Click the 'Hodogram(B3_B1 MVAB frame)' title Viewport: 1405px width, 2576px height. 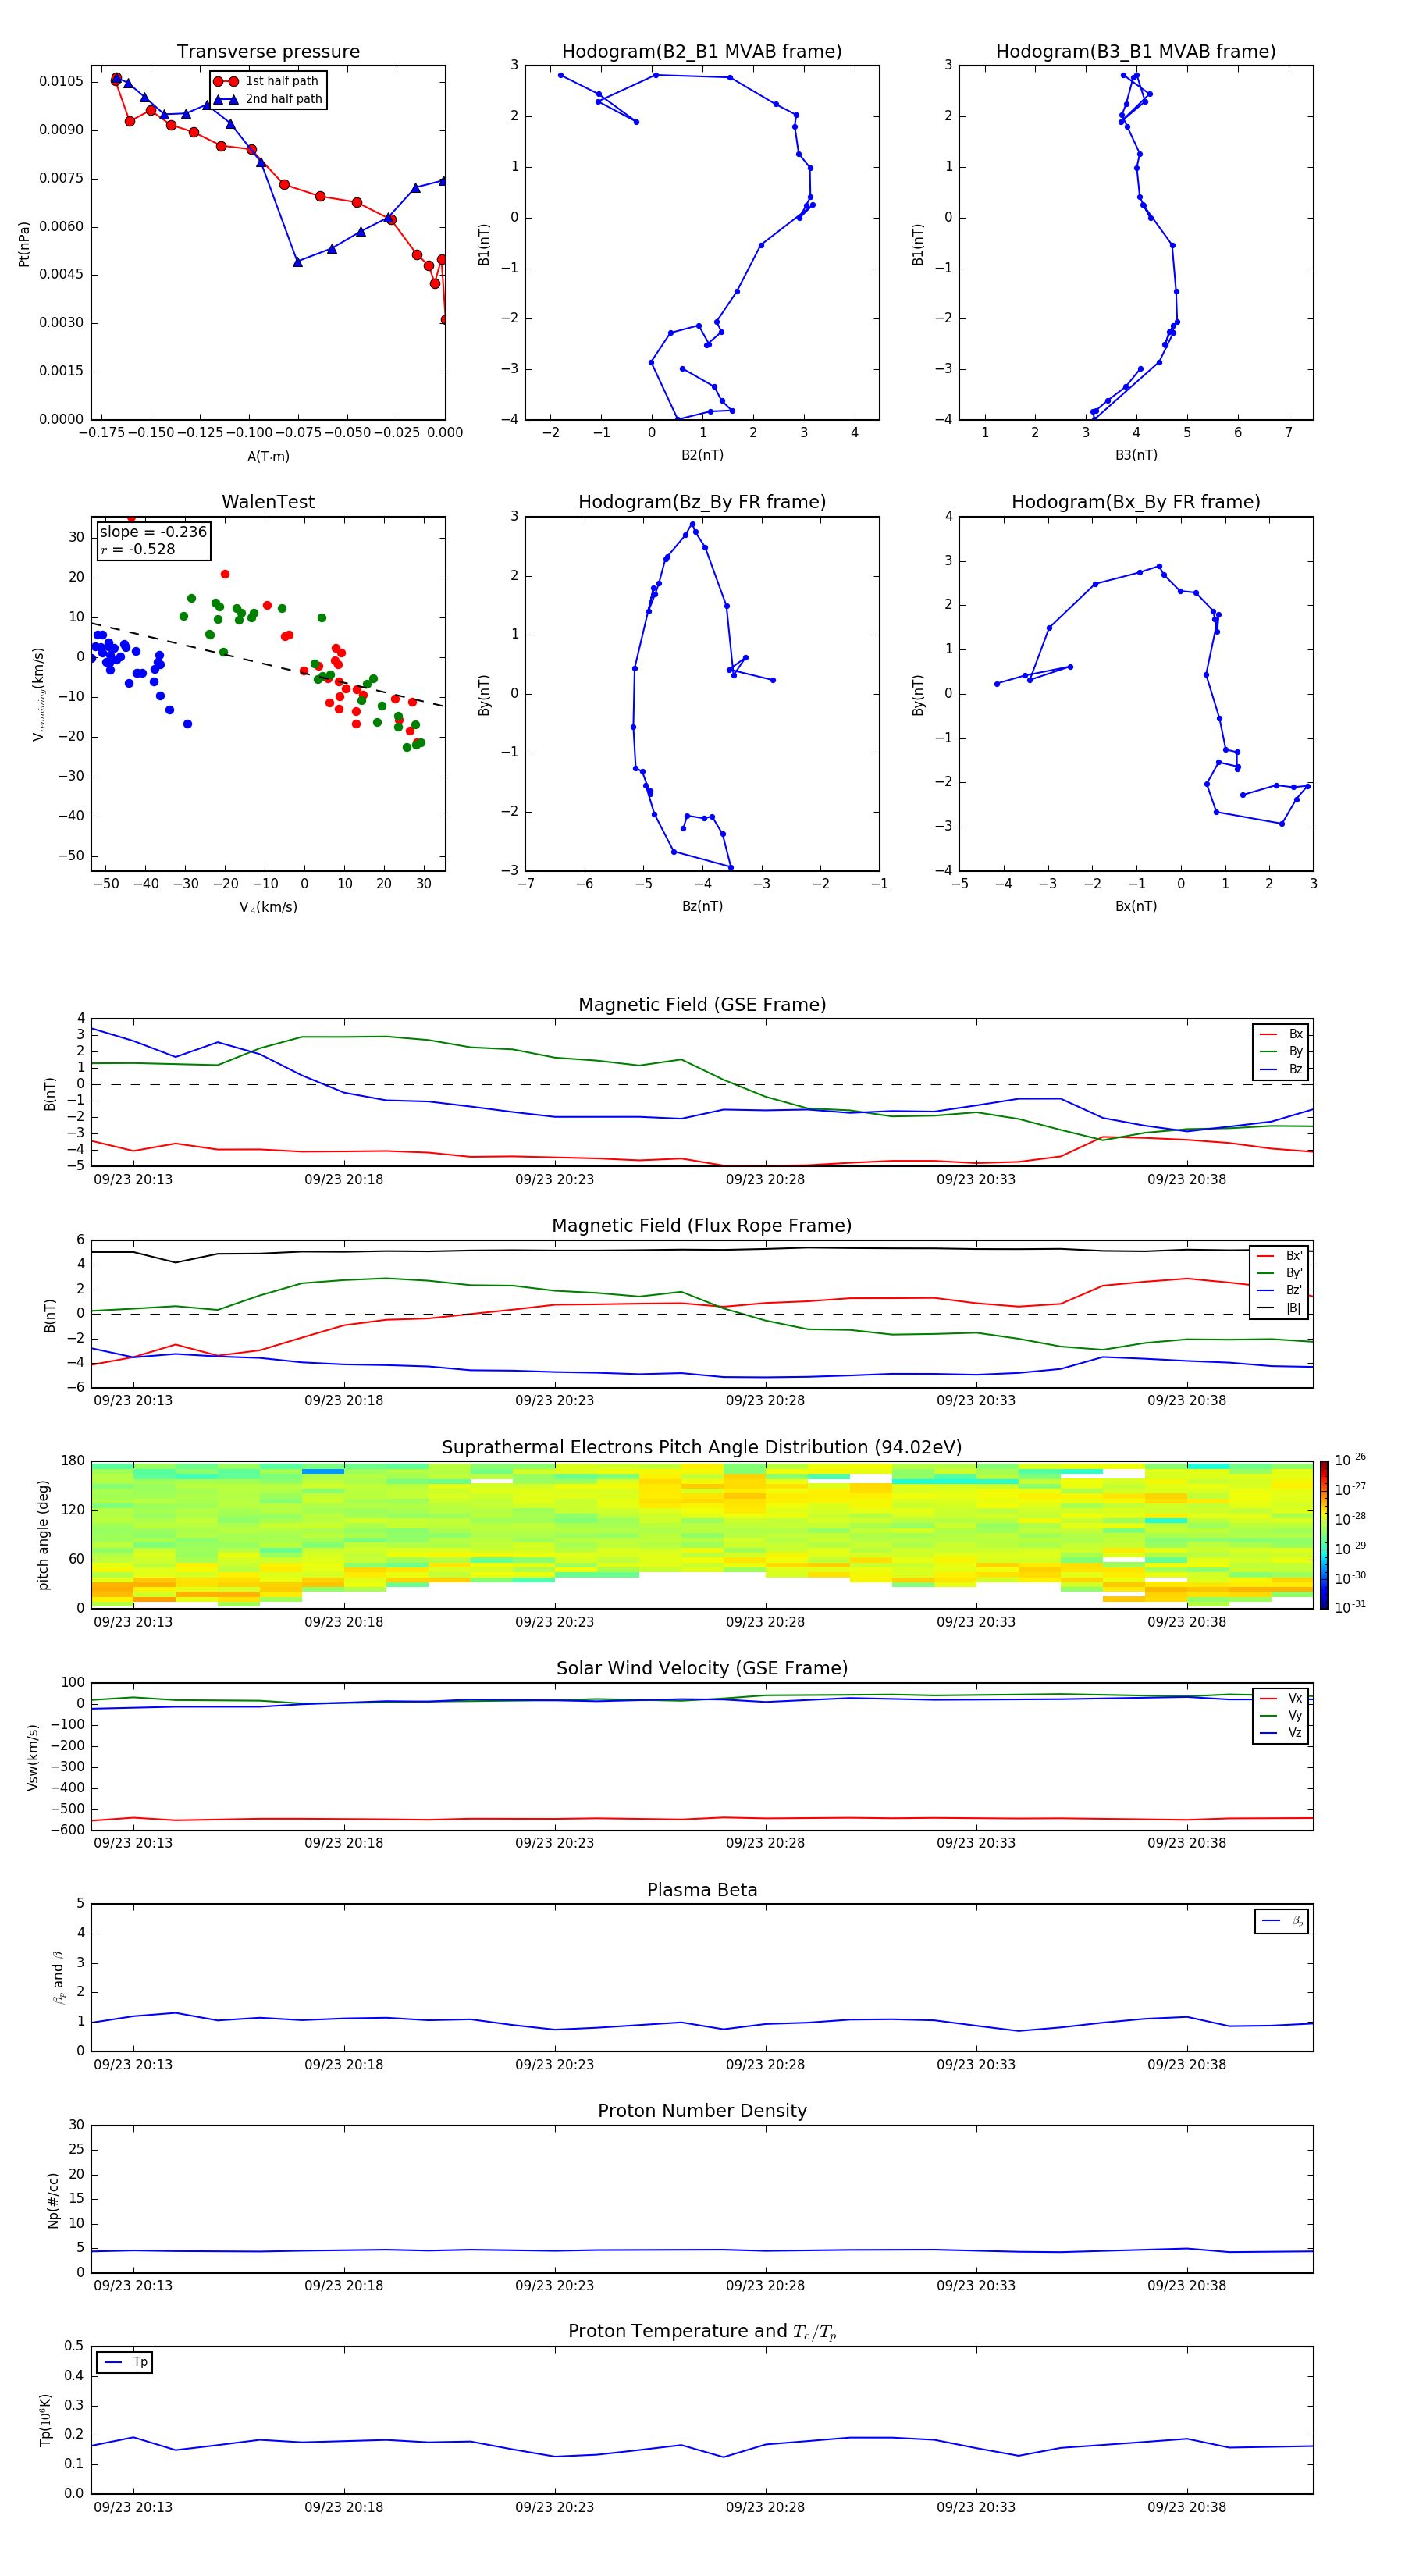pos(1136,51)
